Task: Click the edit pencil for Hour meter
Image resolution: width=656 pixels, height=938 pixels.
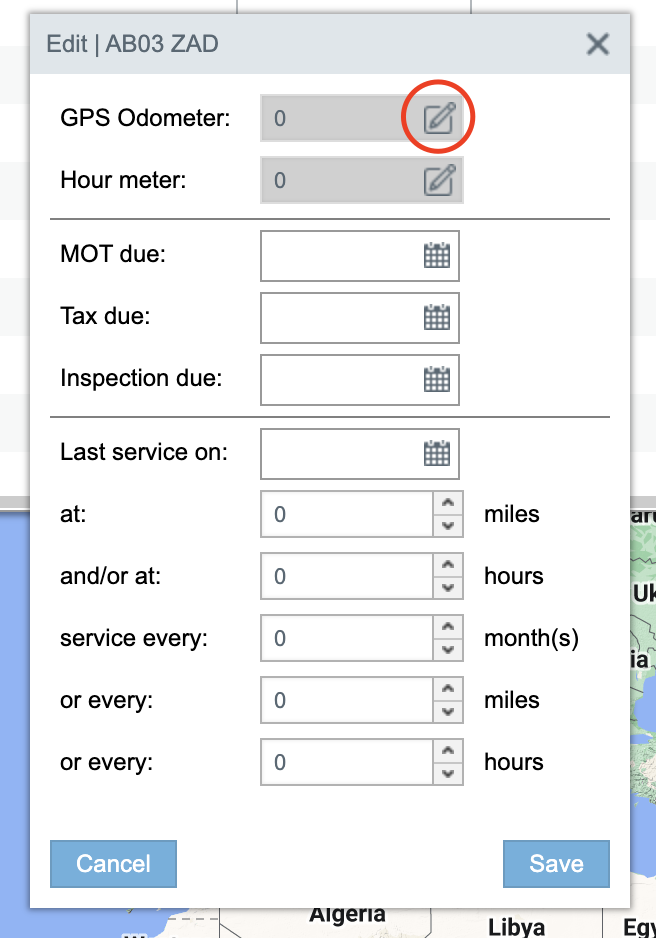Action: [438, 180]
